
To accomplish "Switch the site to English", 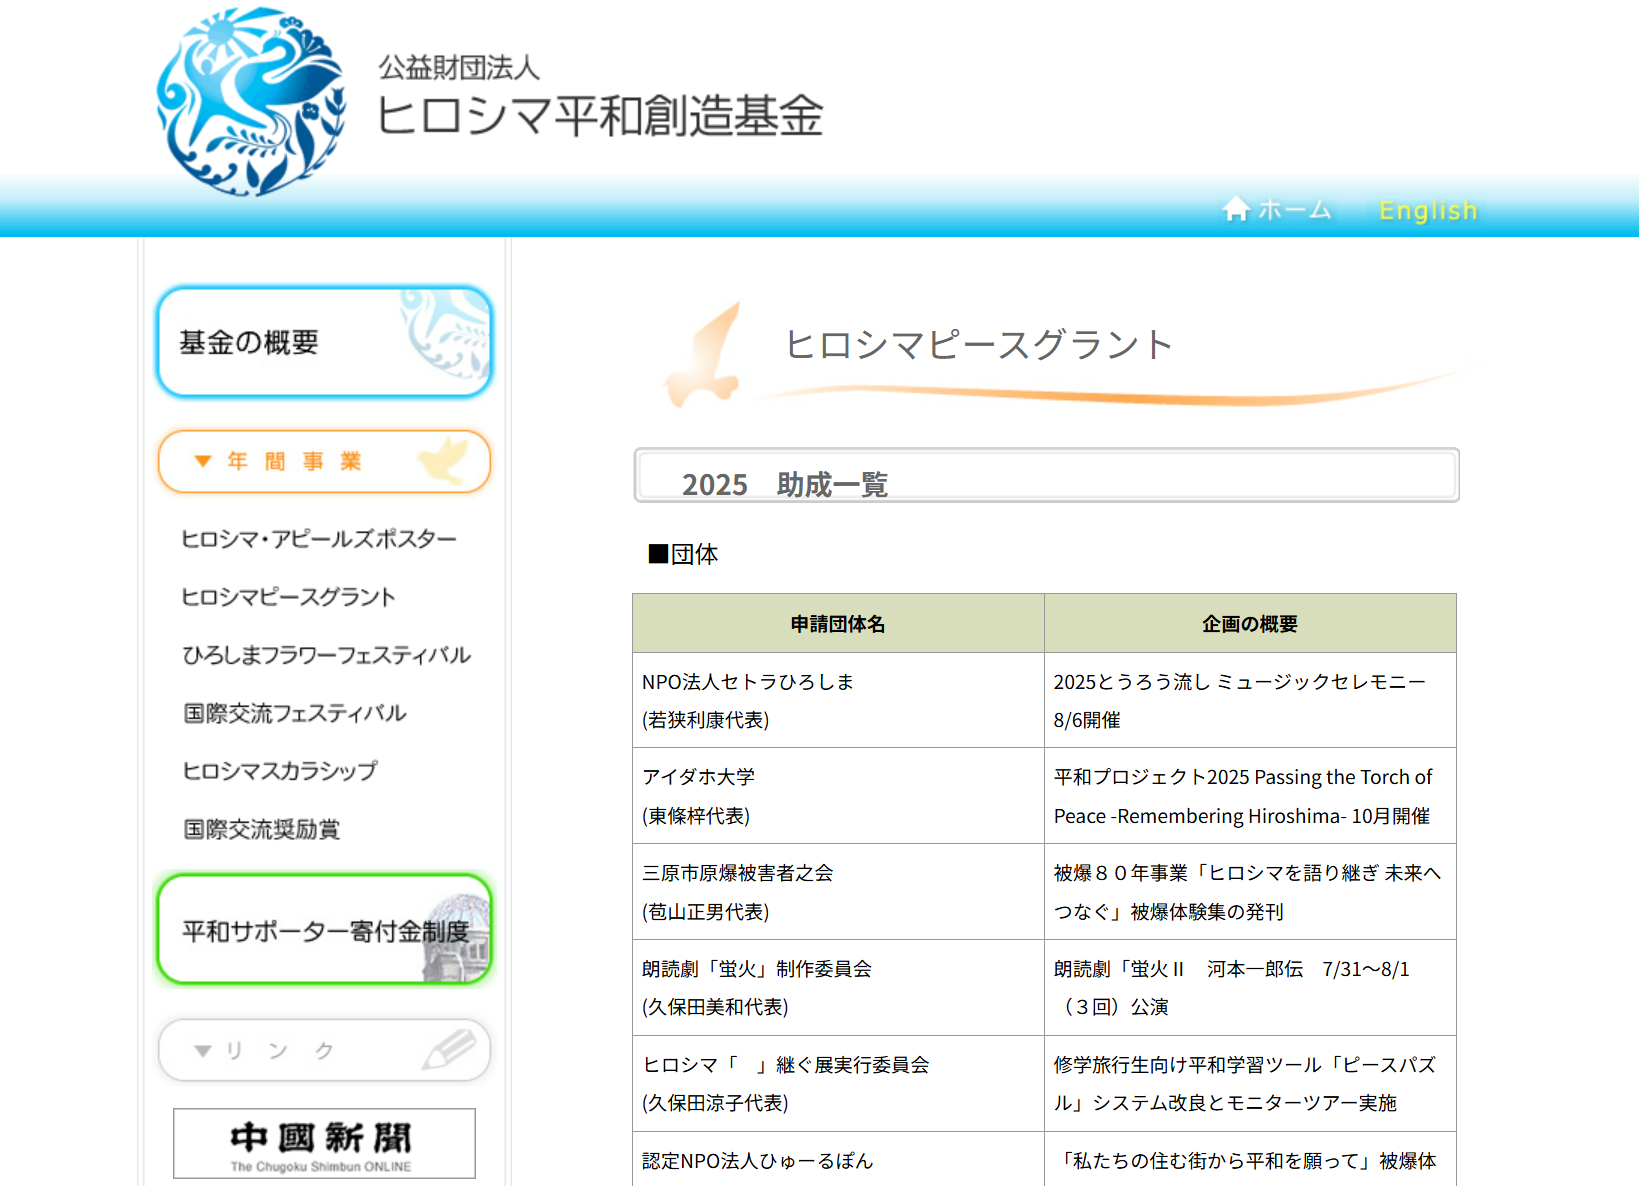I will [x=1427, y=210].
